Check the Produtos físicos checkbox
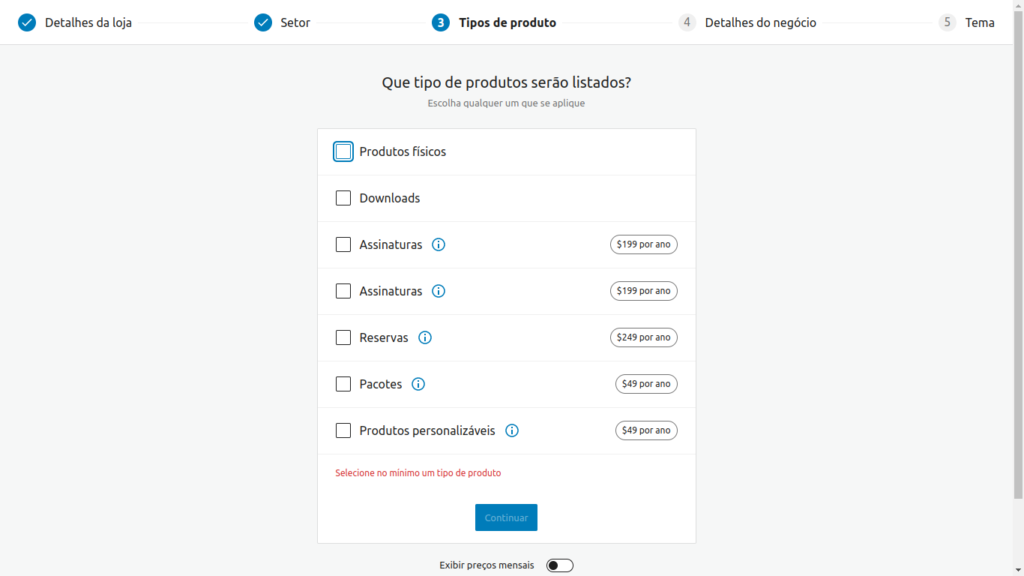Image resolution: width=1024 pixels, height=576 pixels. tap(343, 151)
